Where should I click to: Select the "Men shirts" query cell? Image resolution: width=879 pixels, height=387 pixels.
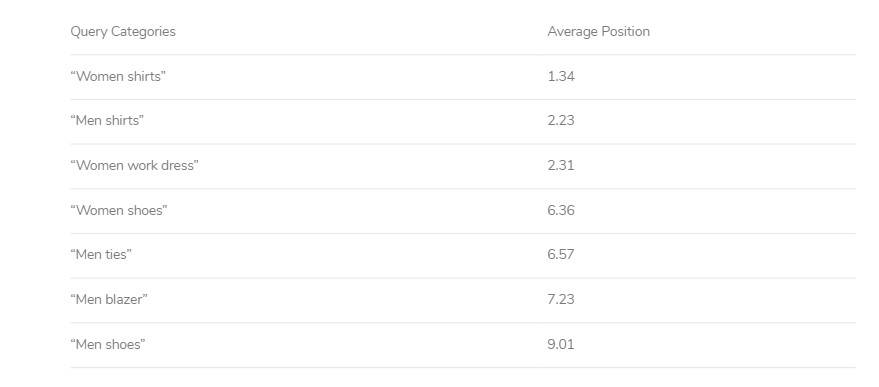click(x=107, y=121)
